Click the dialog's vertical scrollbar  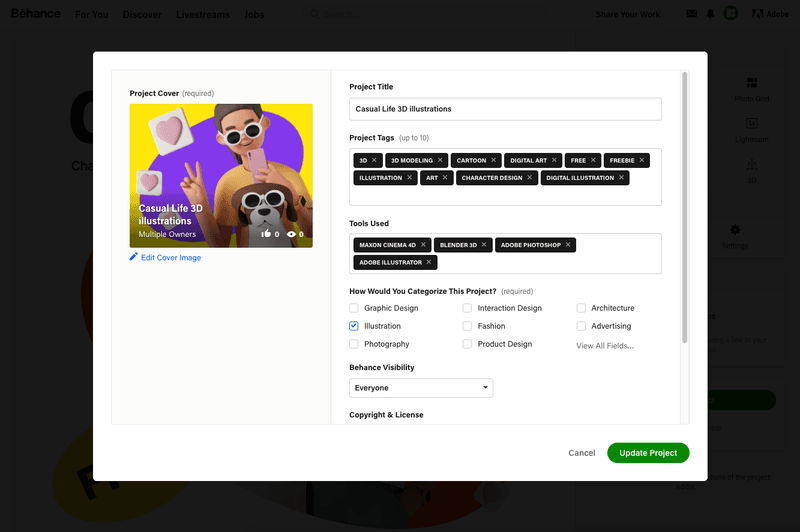point(685,208)
